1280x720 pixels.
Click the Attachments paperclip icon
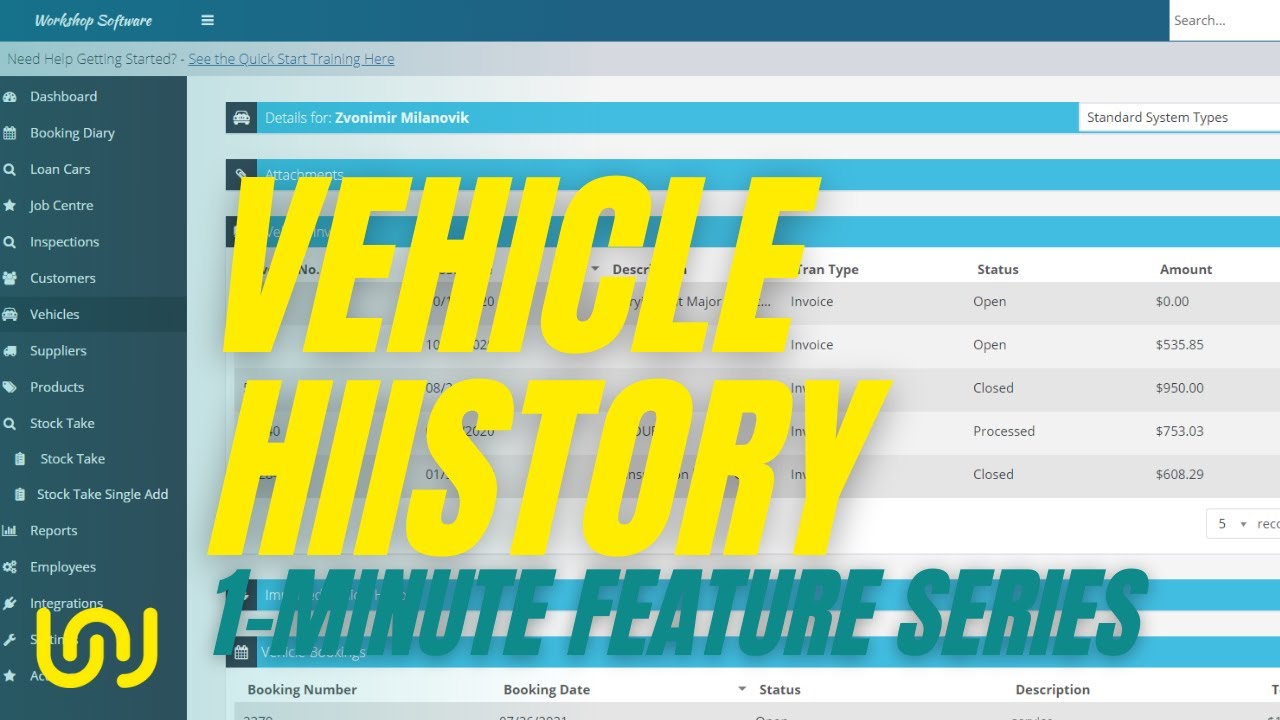pyautogui.click(x=241, y=175)
